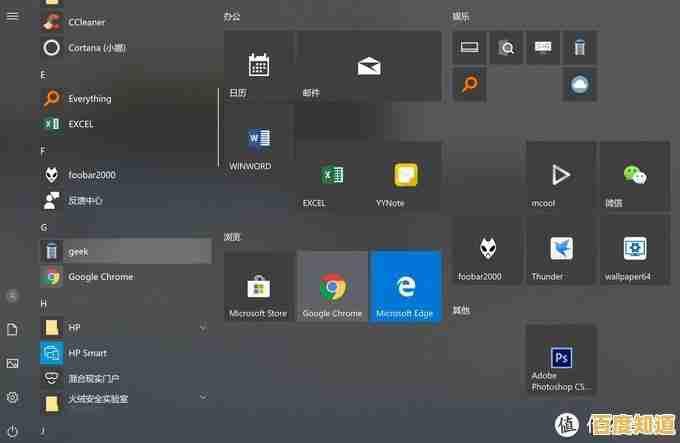Image resolution: width=680 pixels, height=443 pixels.
Task: Expand the Start hamburger menu
Action: click(x=12, y=17)
